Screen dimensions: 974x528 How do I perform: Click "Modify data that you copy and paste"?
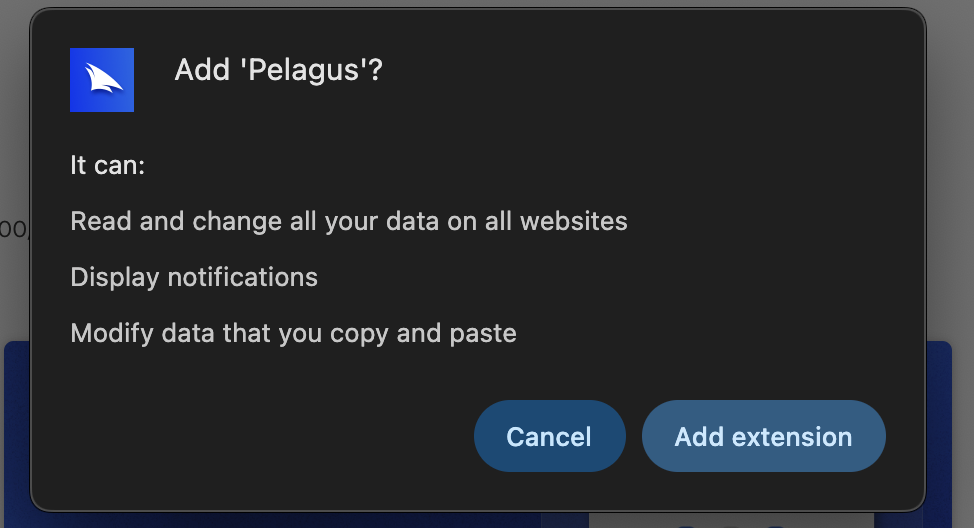[x=293, y=332]
